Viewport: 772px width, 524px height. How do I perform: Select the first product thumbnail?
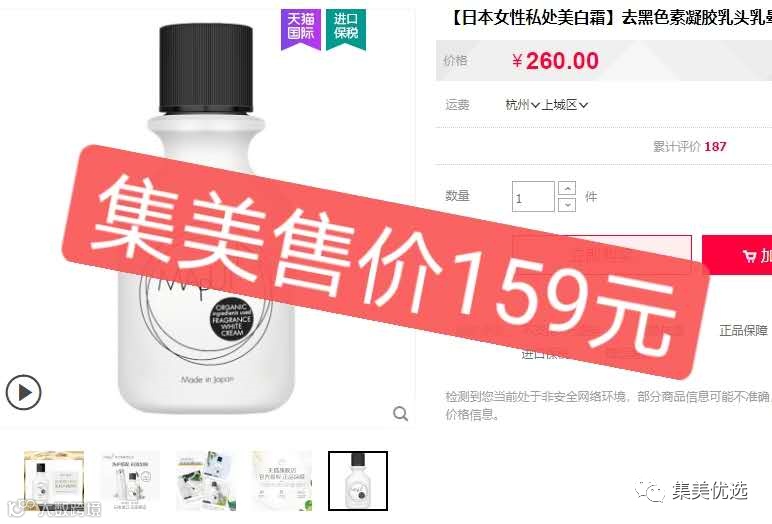[x=54, y=481]
